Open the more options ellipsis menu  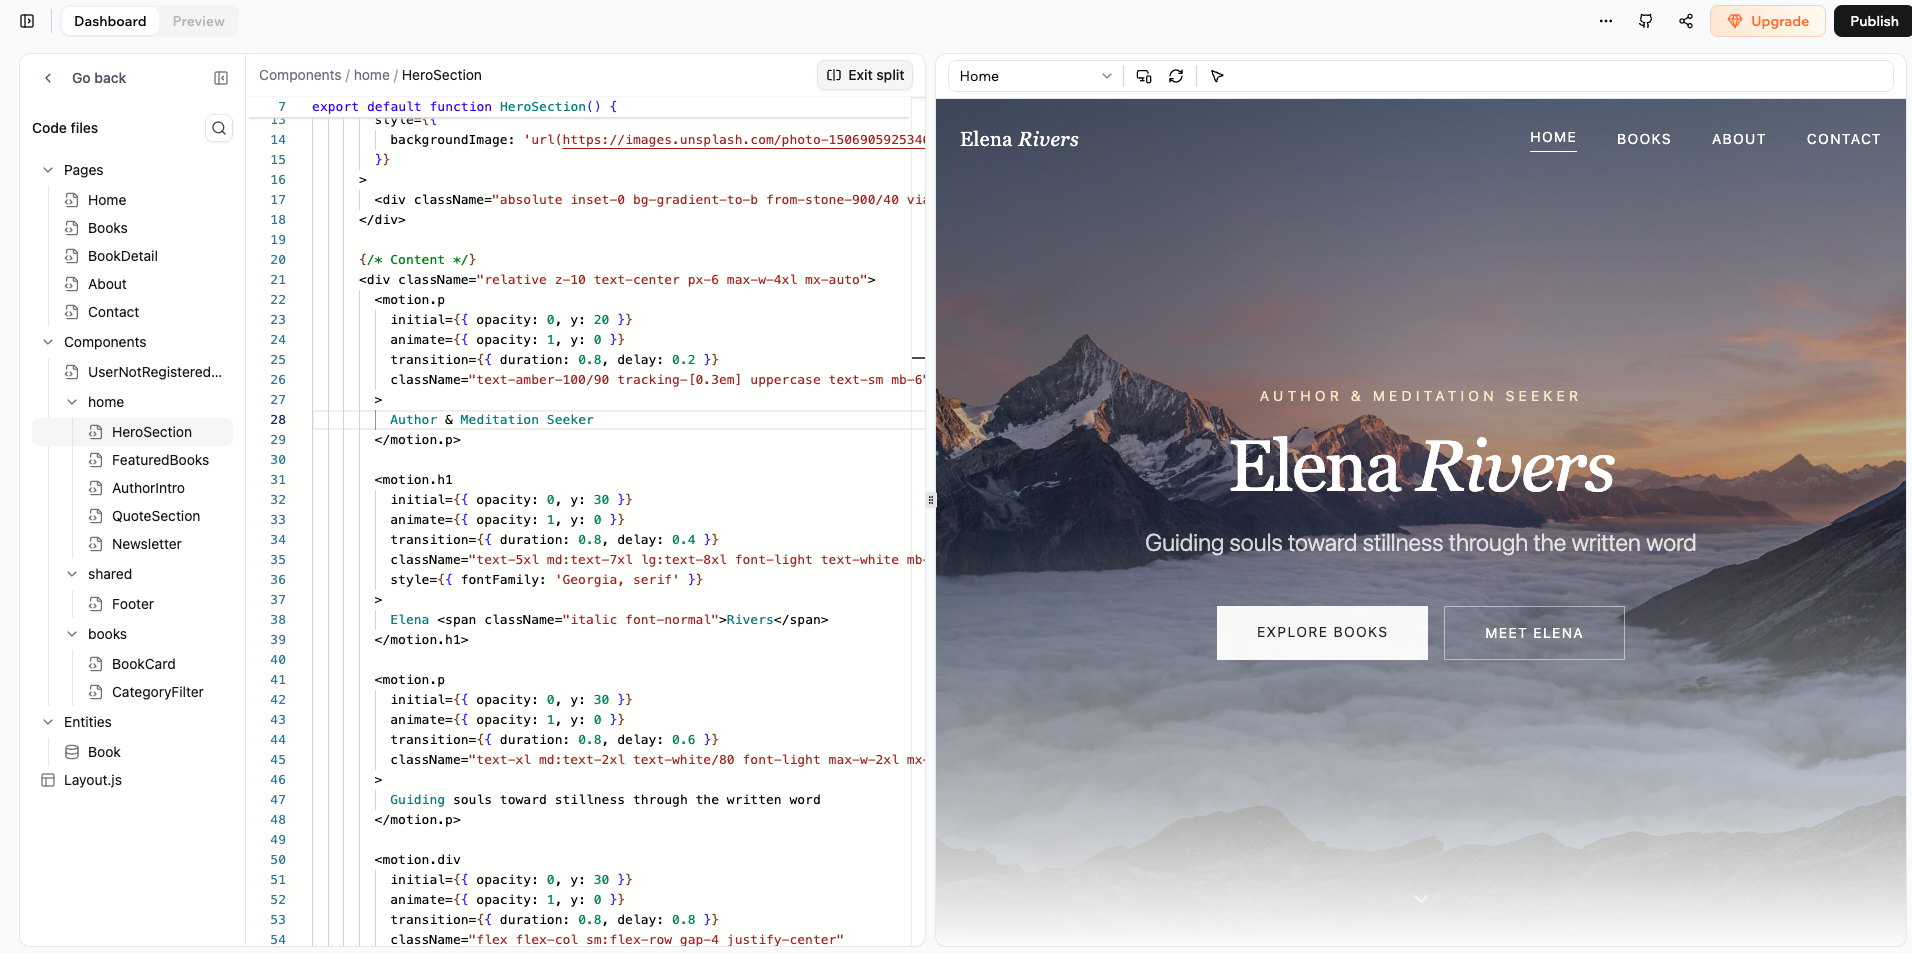pos(1605,21)
